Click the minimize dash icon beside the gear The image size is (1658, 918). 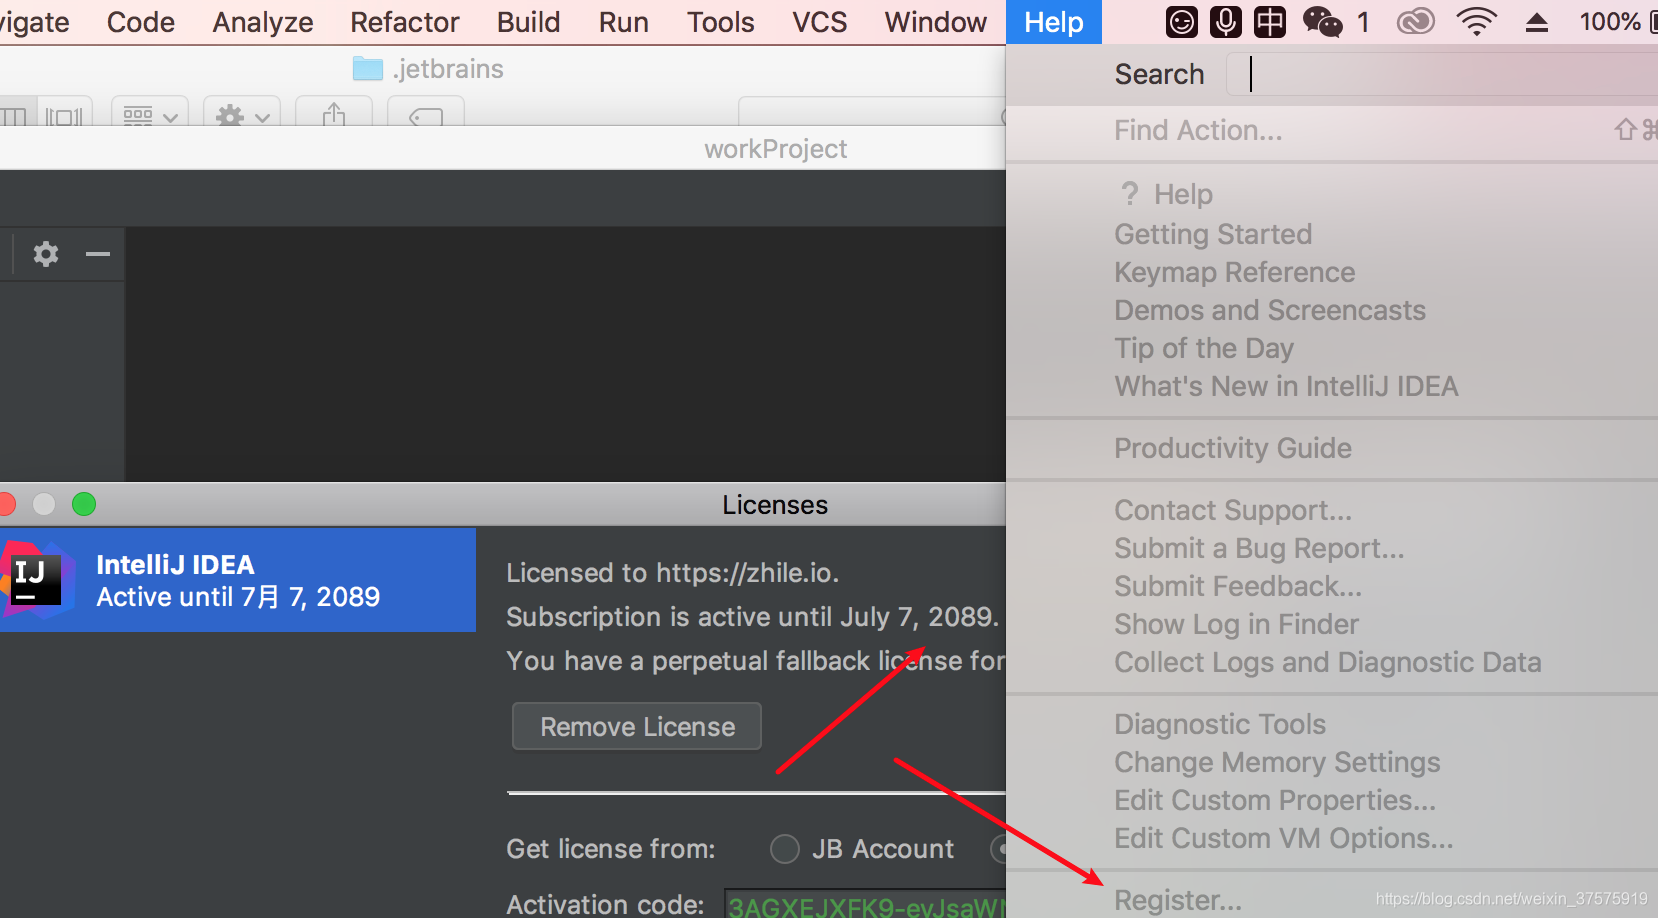[x=98, y=254]
